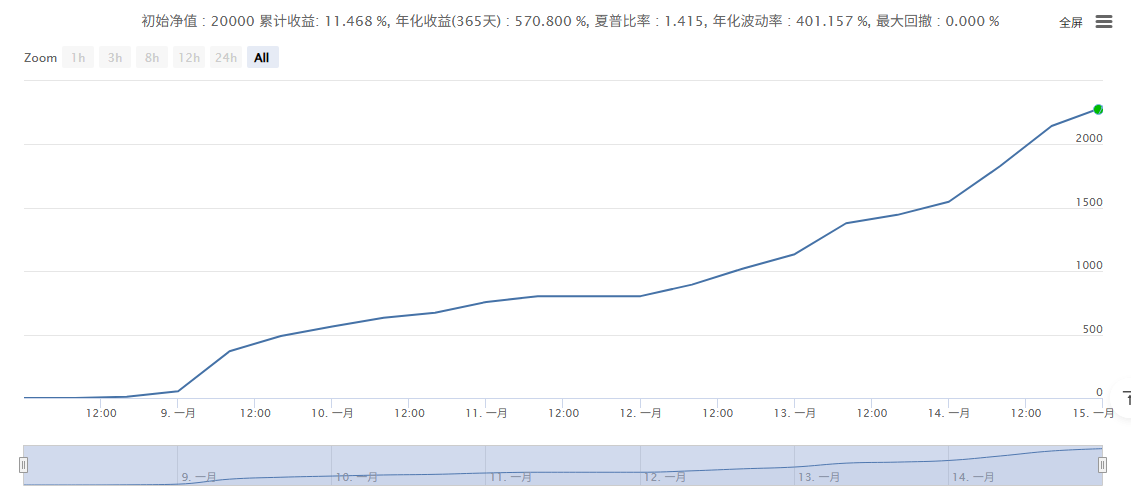The width and height of the screenshot is (1131, 487).
Task: Click the 1500 y-axis label
Action: click(1088, 202)
